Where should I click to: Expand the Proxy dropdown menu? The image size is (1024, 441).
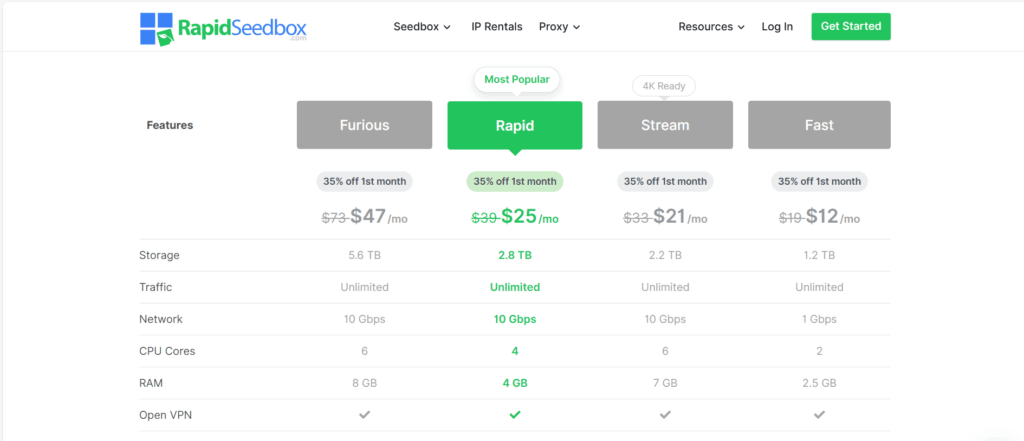[x=560, y=27]
